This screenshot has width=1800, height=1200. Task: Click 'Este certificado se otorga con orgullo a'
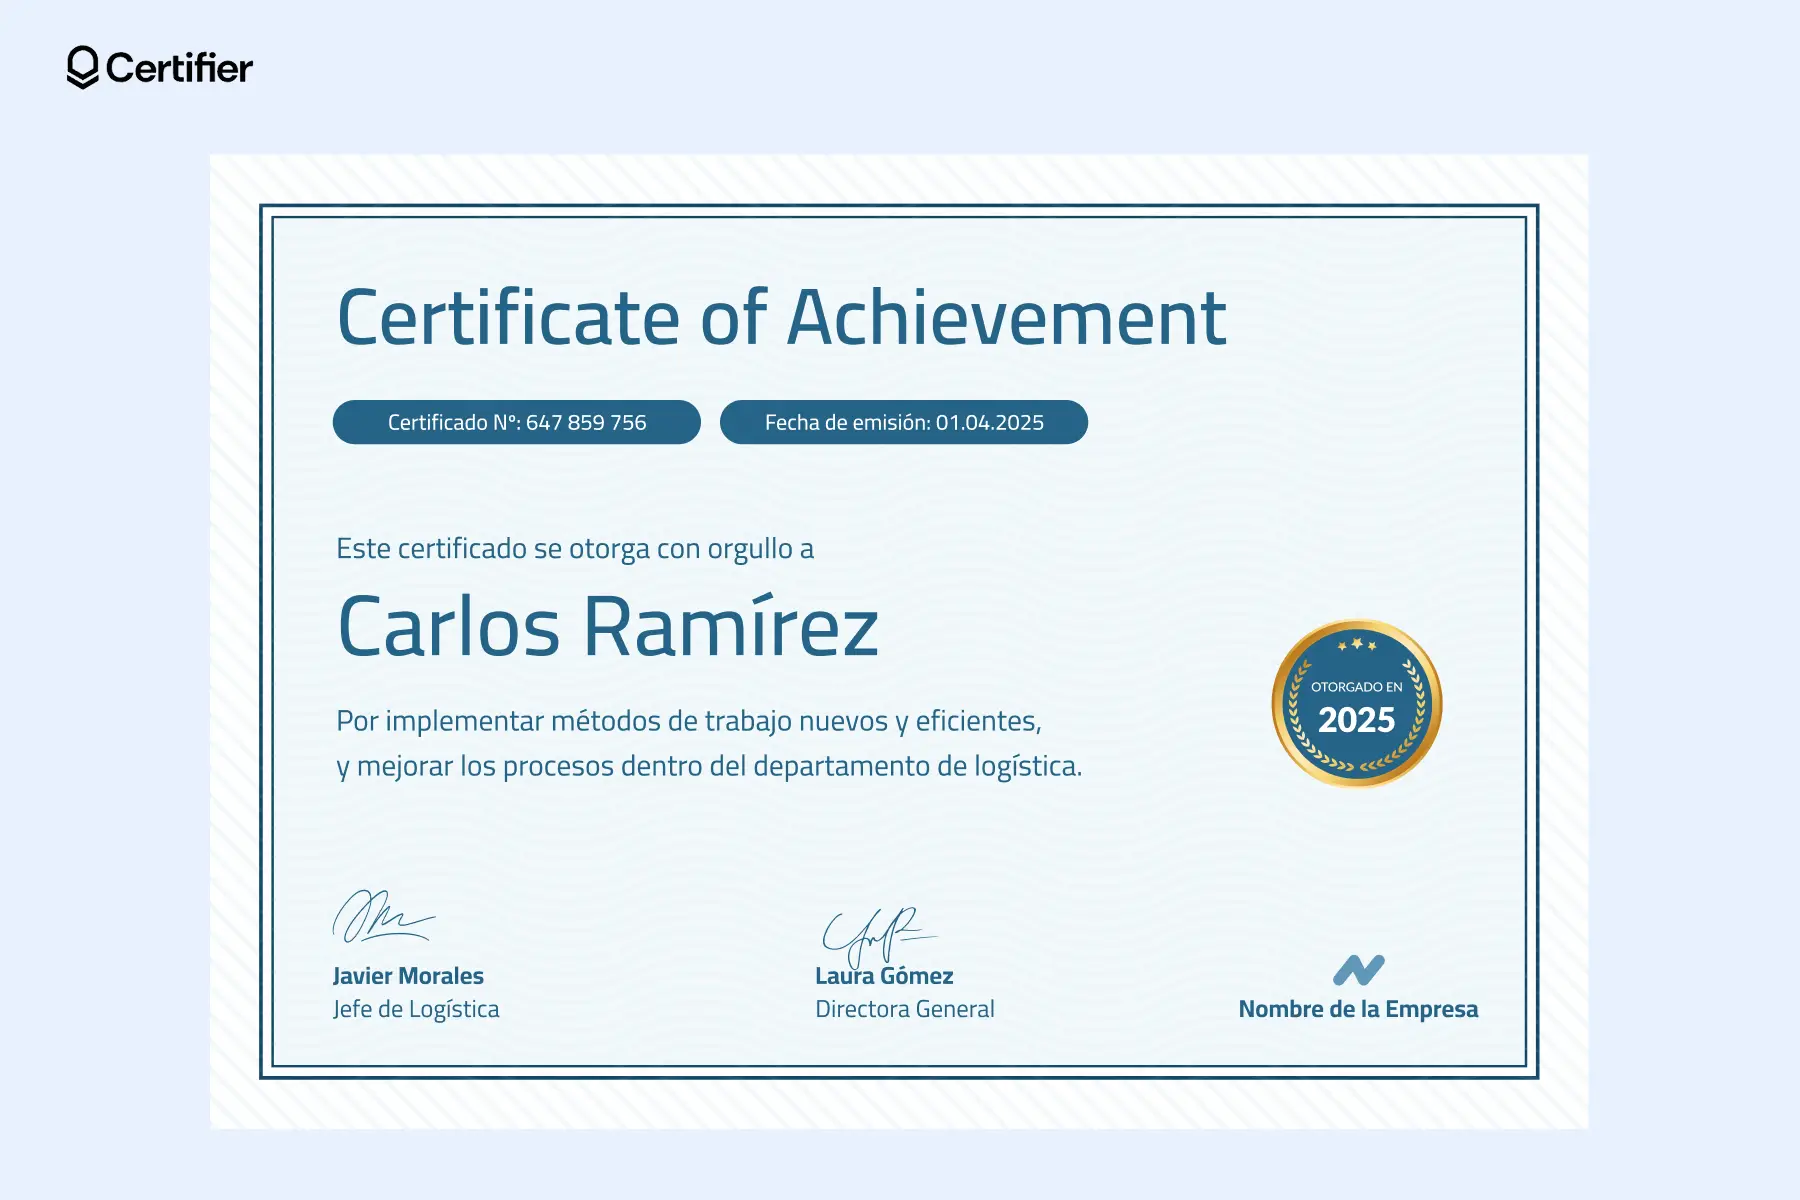[575, 549]
